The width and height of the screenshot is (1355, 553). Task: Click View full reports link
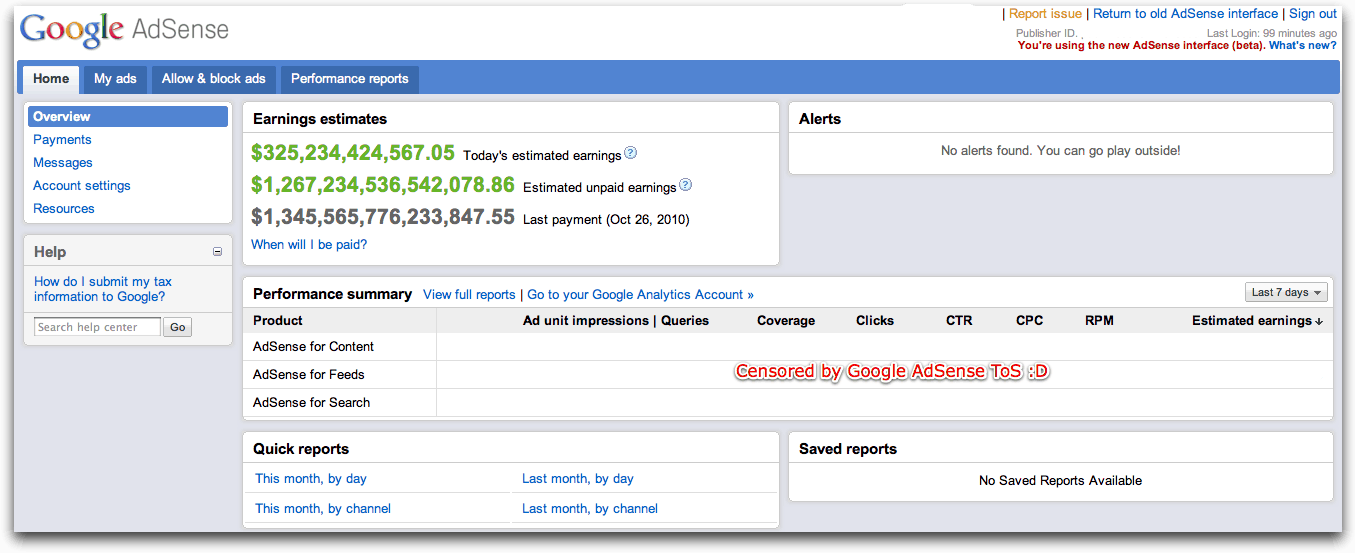tap(469, 295)
